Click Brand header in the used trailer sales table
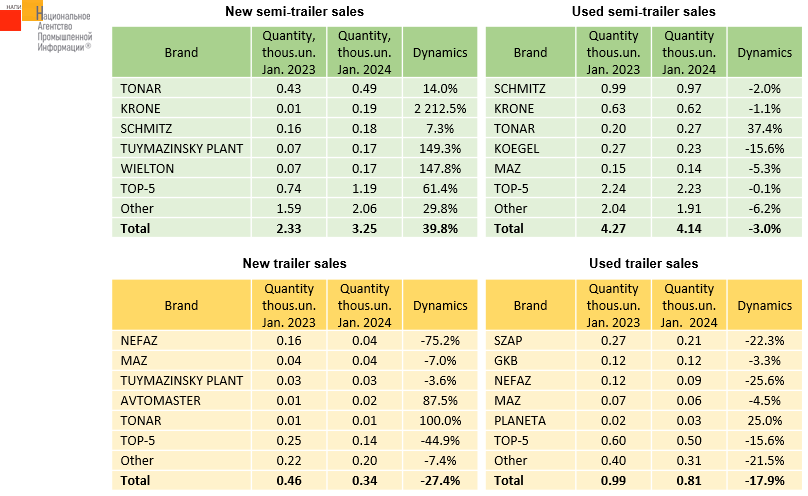The image size is (808, 496). coord(530,305)
